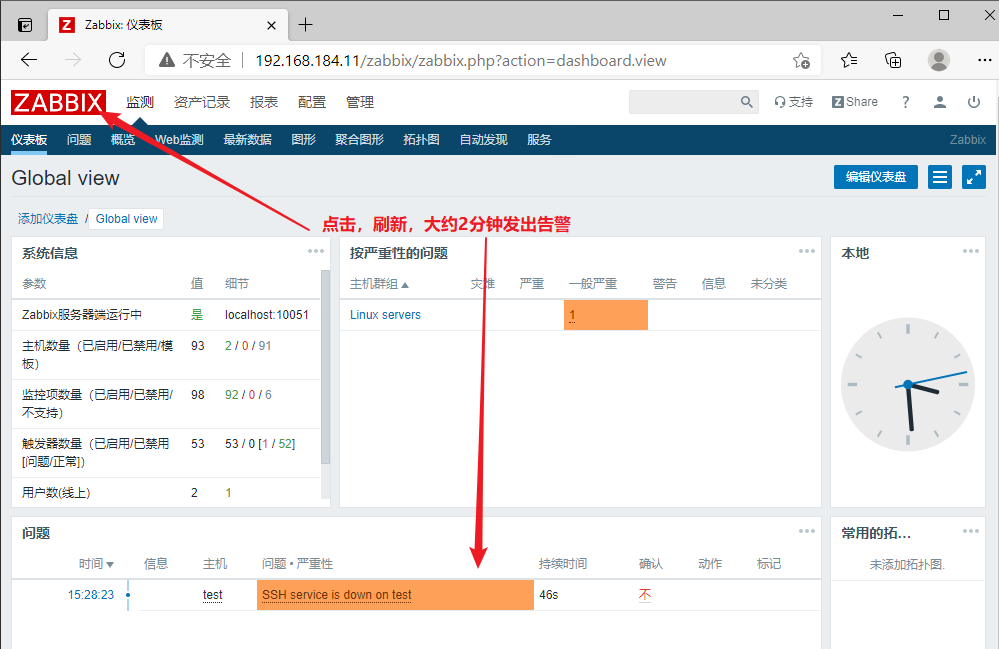Add this page to favorites star icon
The image size is (999, 649).
[x=801, y=61]
